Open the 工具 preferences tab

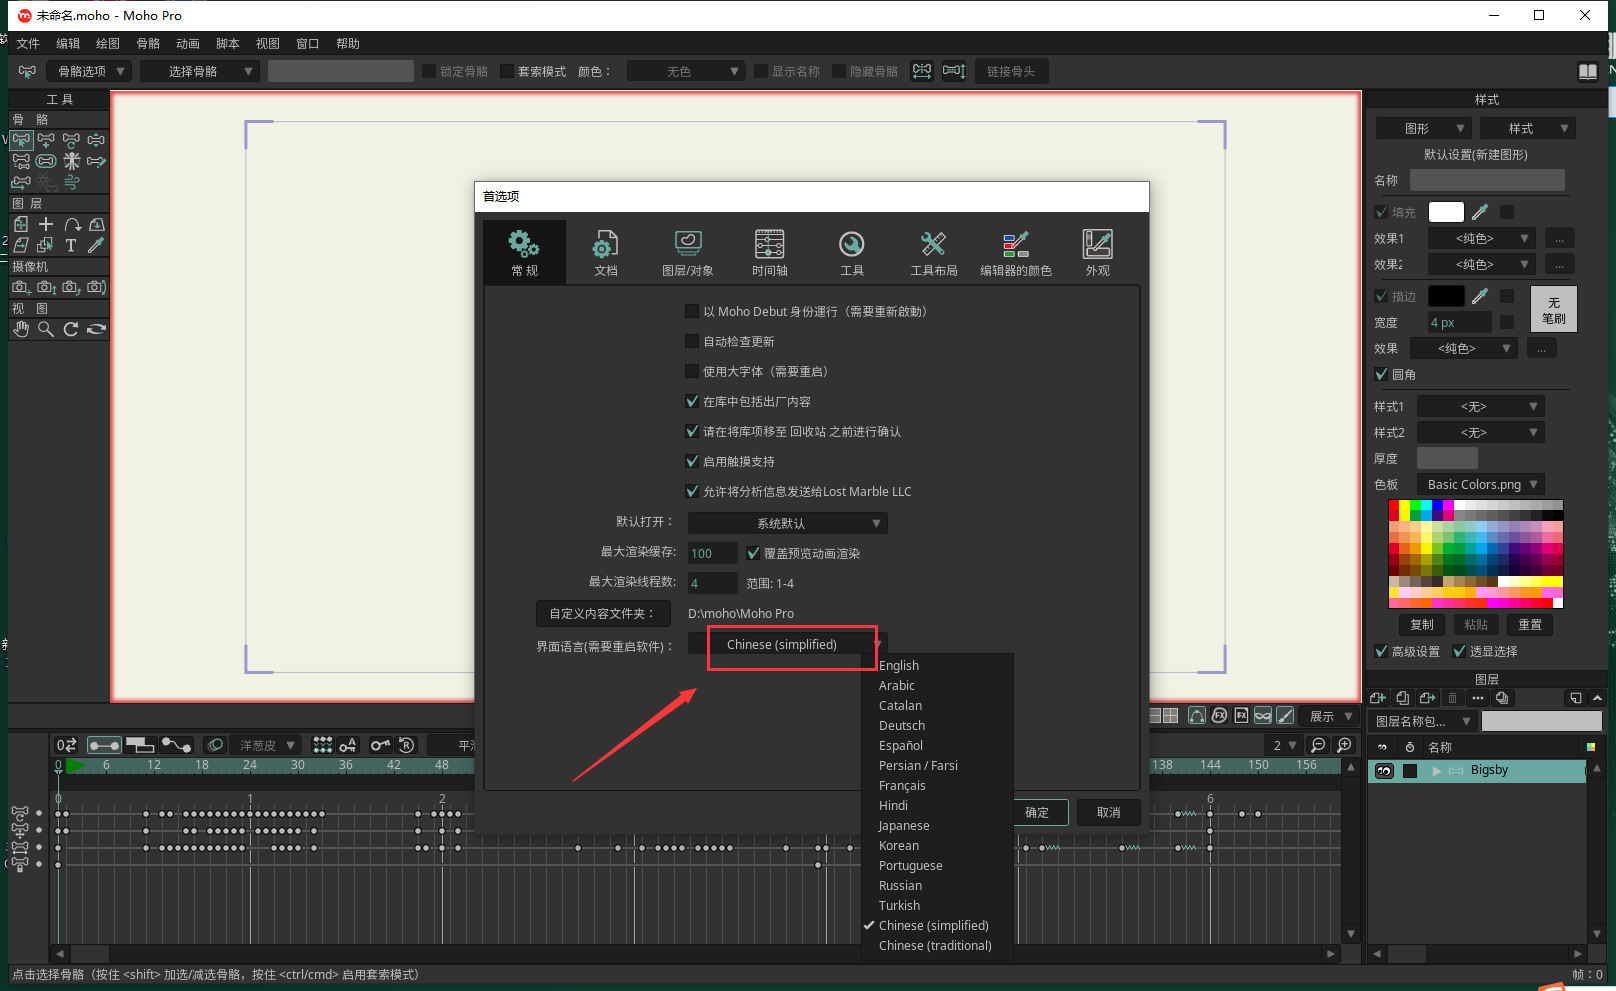coord(852,252)
